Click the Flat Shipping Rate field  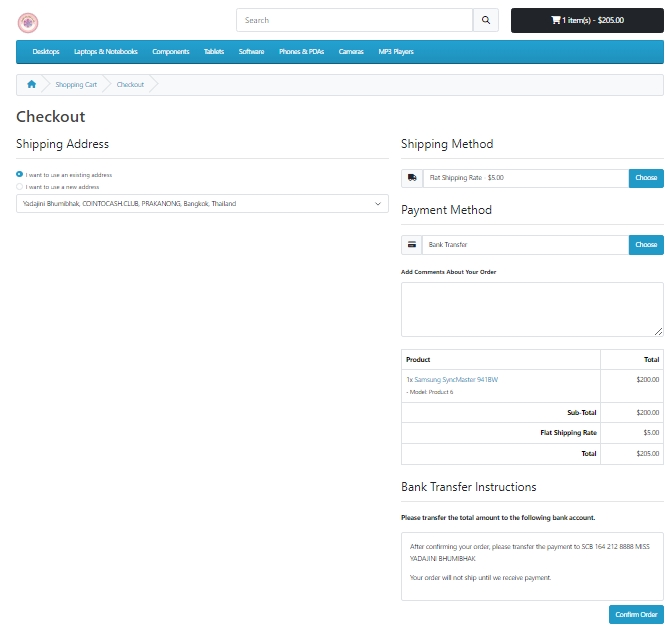click(x=526, y=178)
